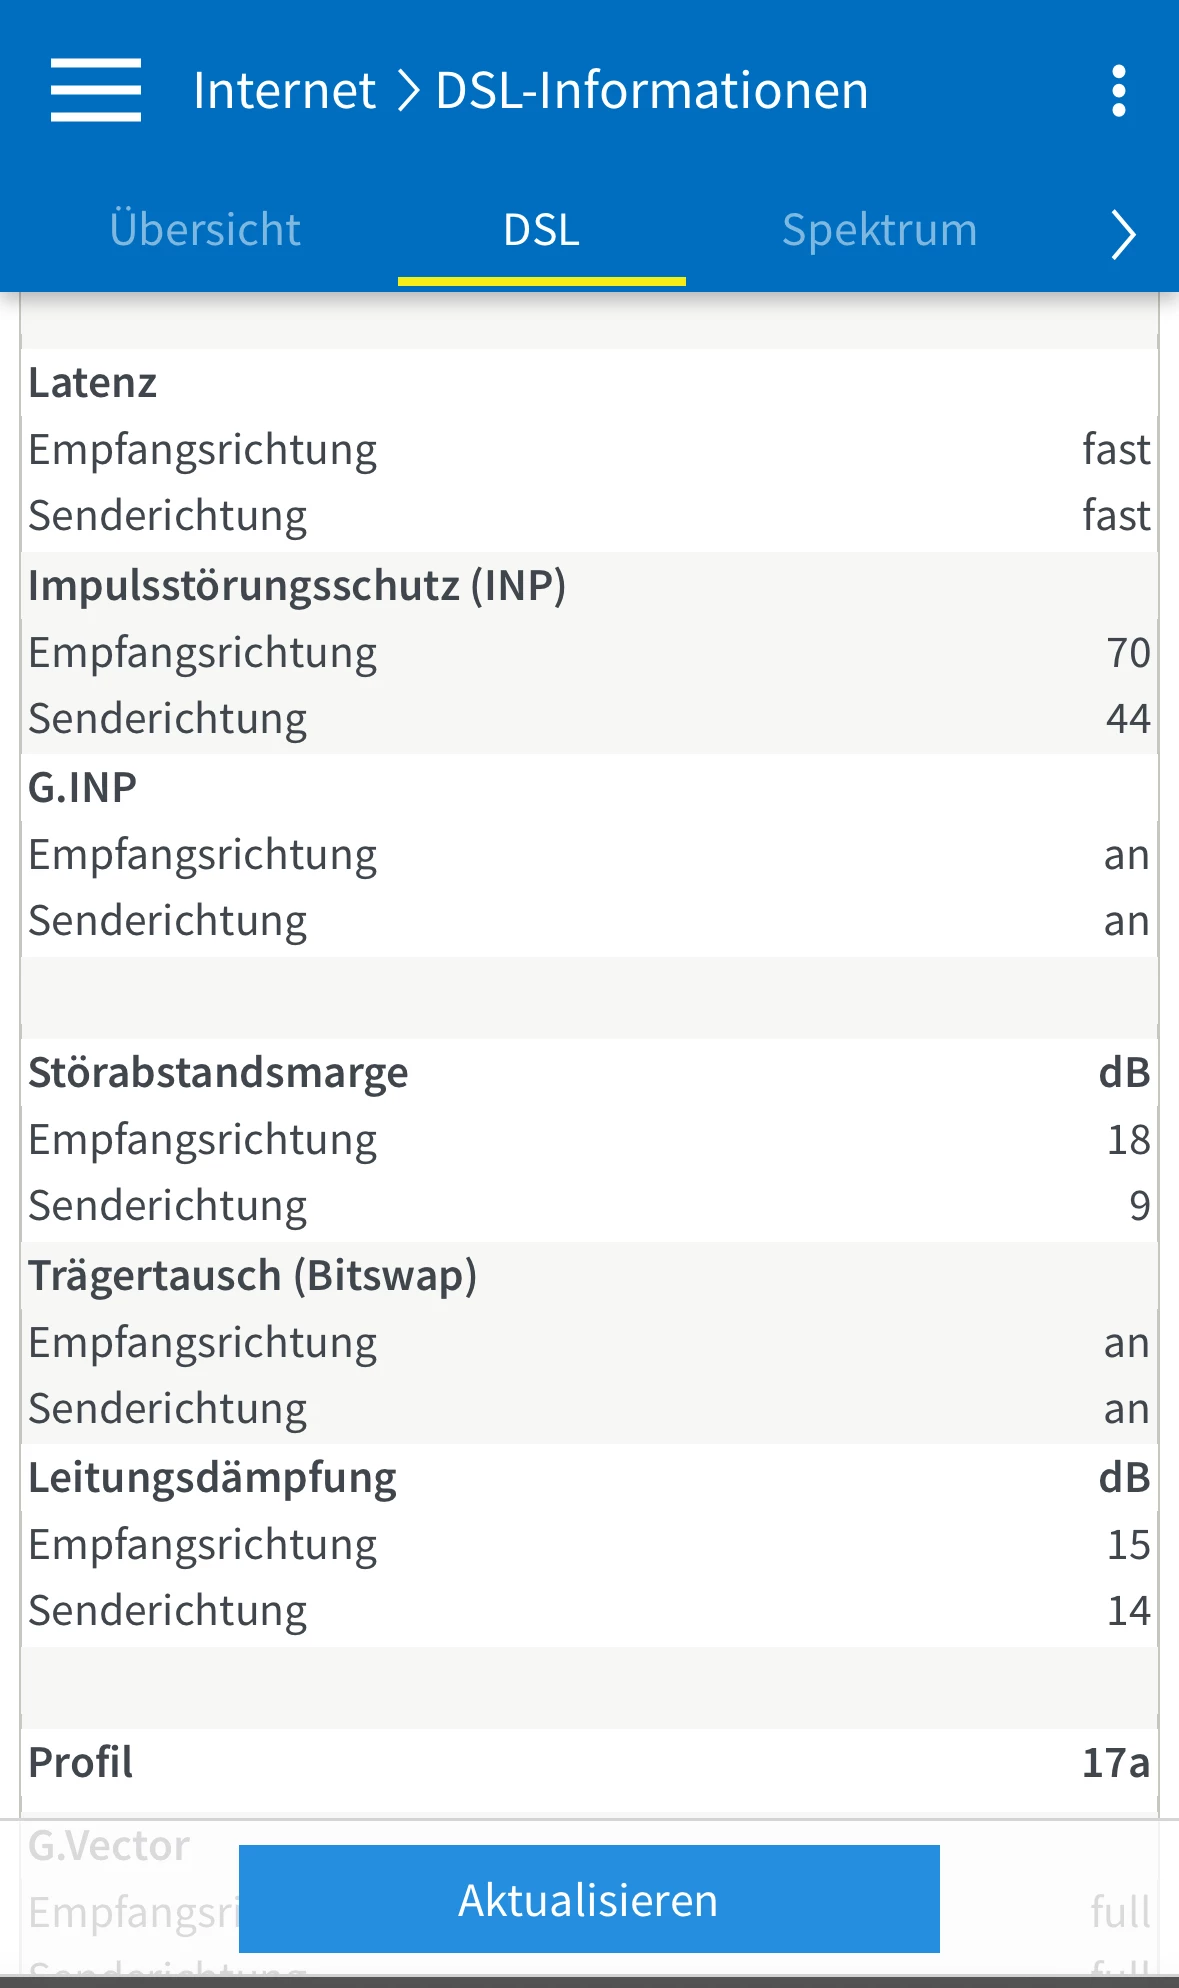Switch to the Übersicht tab
This screenshot has height=1988, width=1179.
(205, 230)
